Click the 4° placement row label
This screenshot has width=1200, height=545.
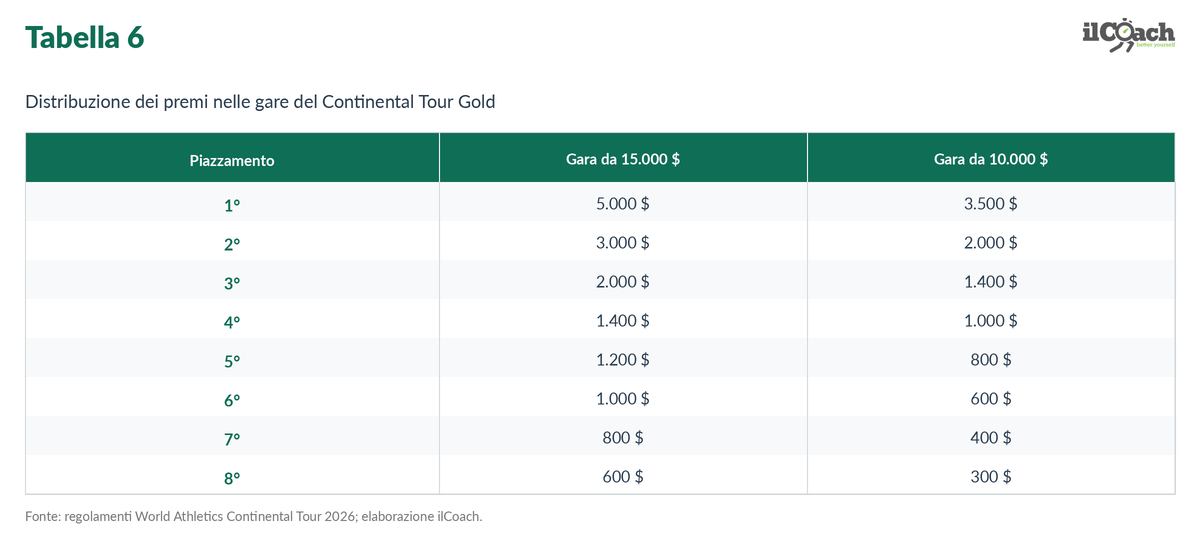[x=232, y=321]
